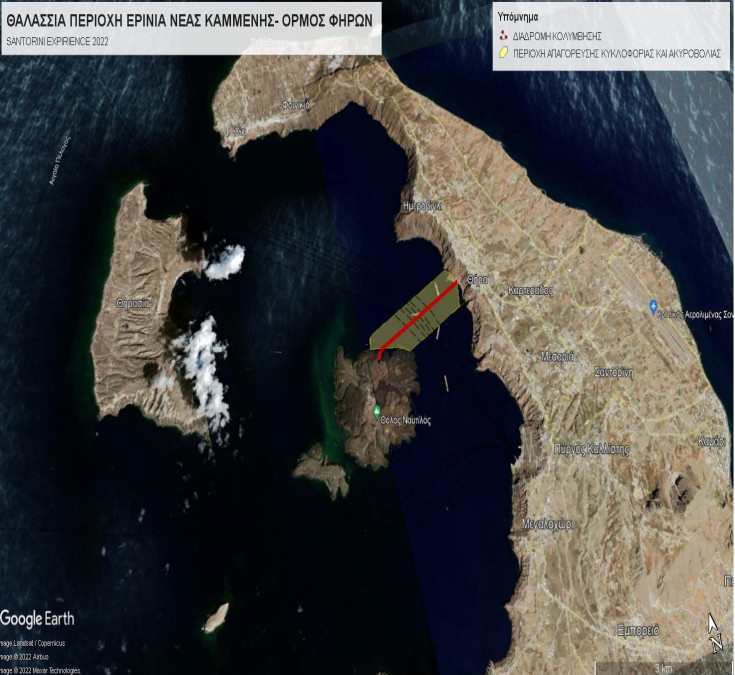Click the ΠΕΡΙΟΧΗ ΑΠΑΓΟΡΕΥΣΗΣ ΚΥΚΛΟΦΟΡΙΑΣ legend entry

coord(617,53)
